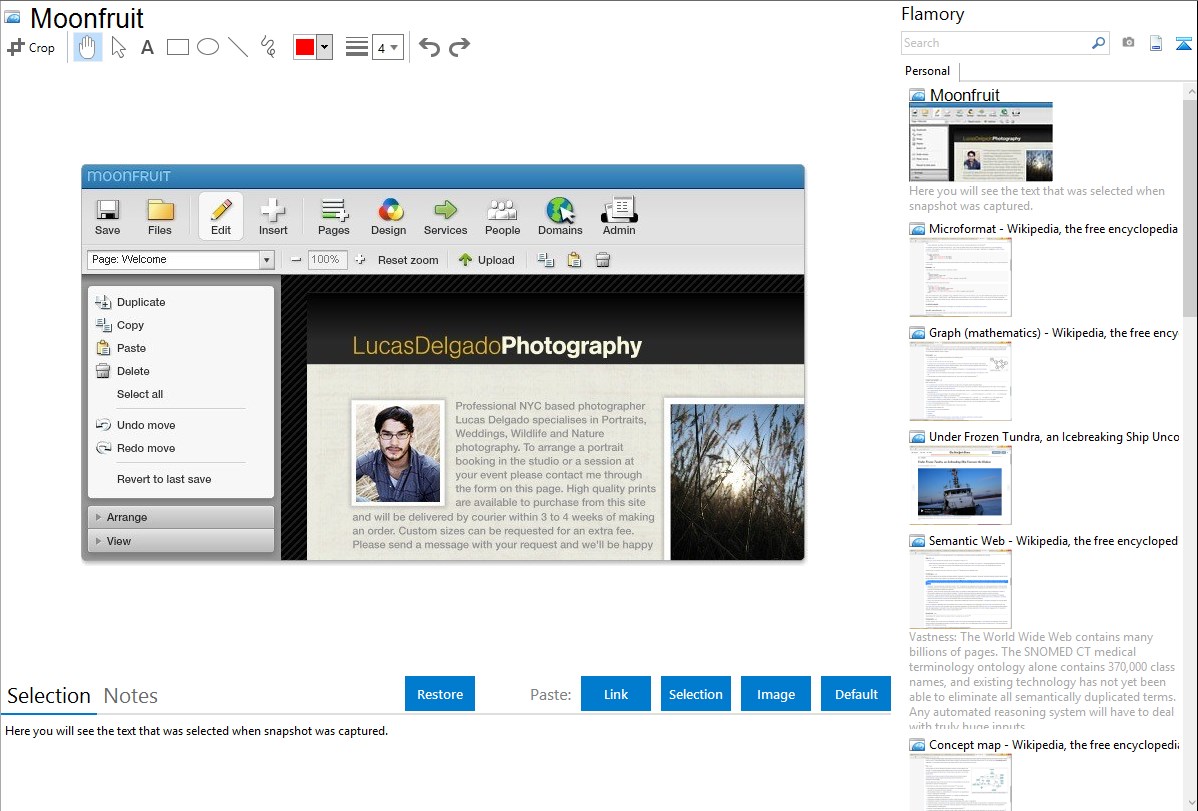Click the paste clipboard icon right of Upload

coord(575,260)
